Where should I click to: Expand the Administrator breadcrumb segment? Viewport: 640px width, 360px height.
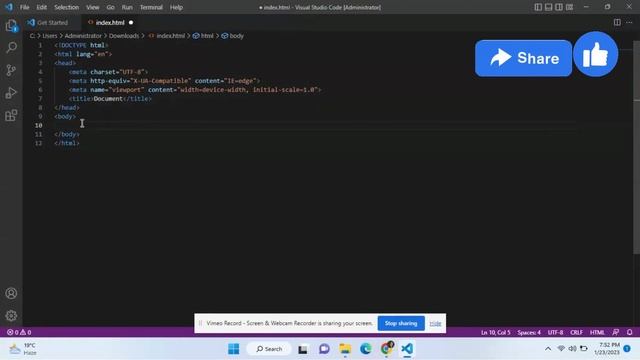(x=83, y=36)
